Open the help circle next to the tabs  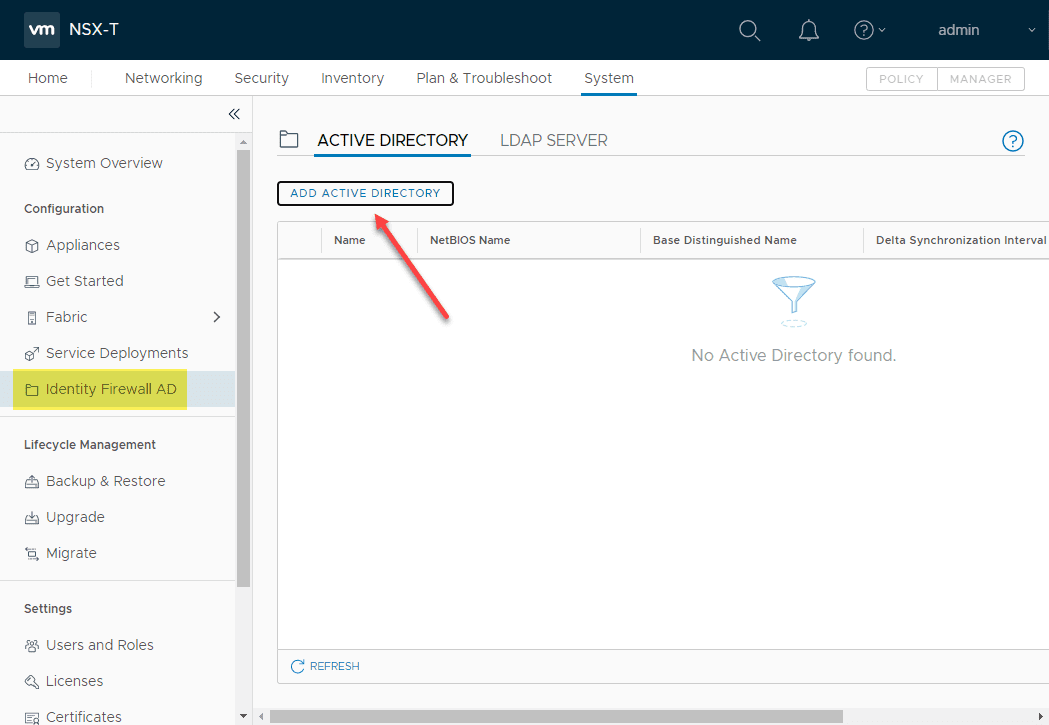tap(1013, 141)
